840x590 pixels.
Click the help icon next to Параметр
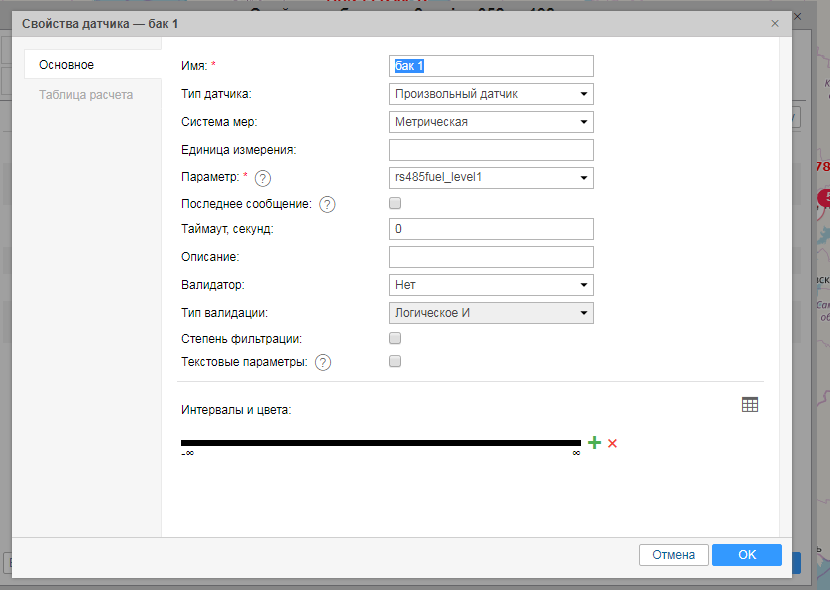[x=263, y=179]
